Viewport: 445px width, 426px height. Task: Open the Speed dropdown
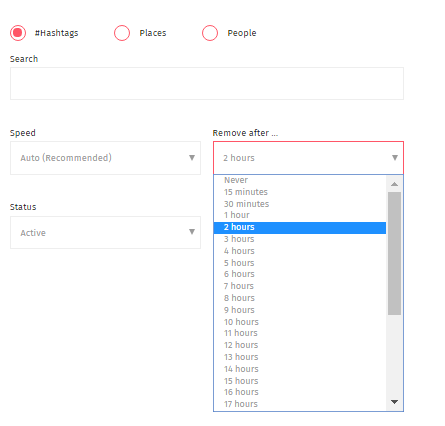[105, 158]
